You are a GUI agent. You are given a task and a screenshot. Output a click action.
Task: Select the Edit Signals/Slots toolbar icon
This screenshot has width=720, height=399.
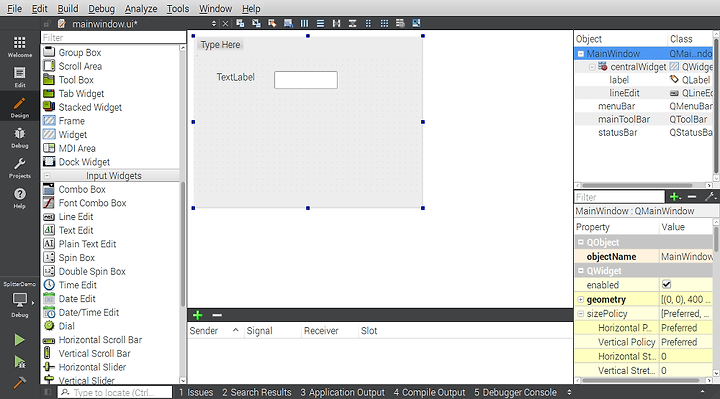coord(256,23)
